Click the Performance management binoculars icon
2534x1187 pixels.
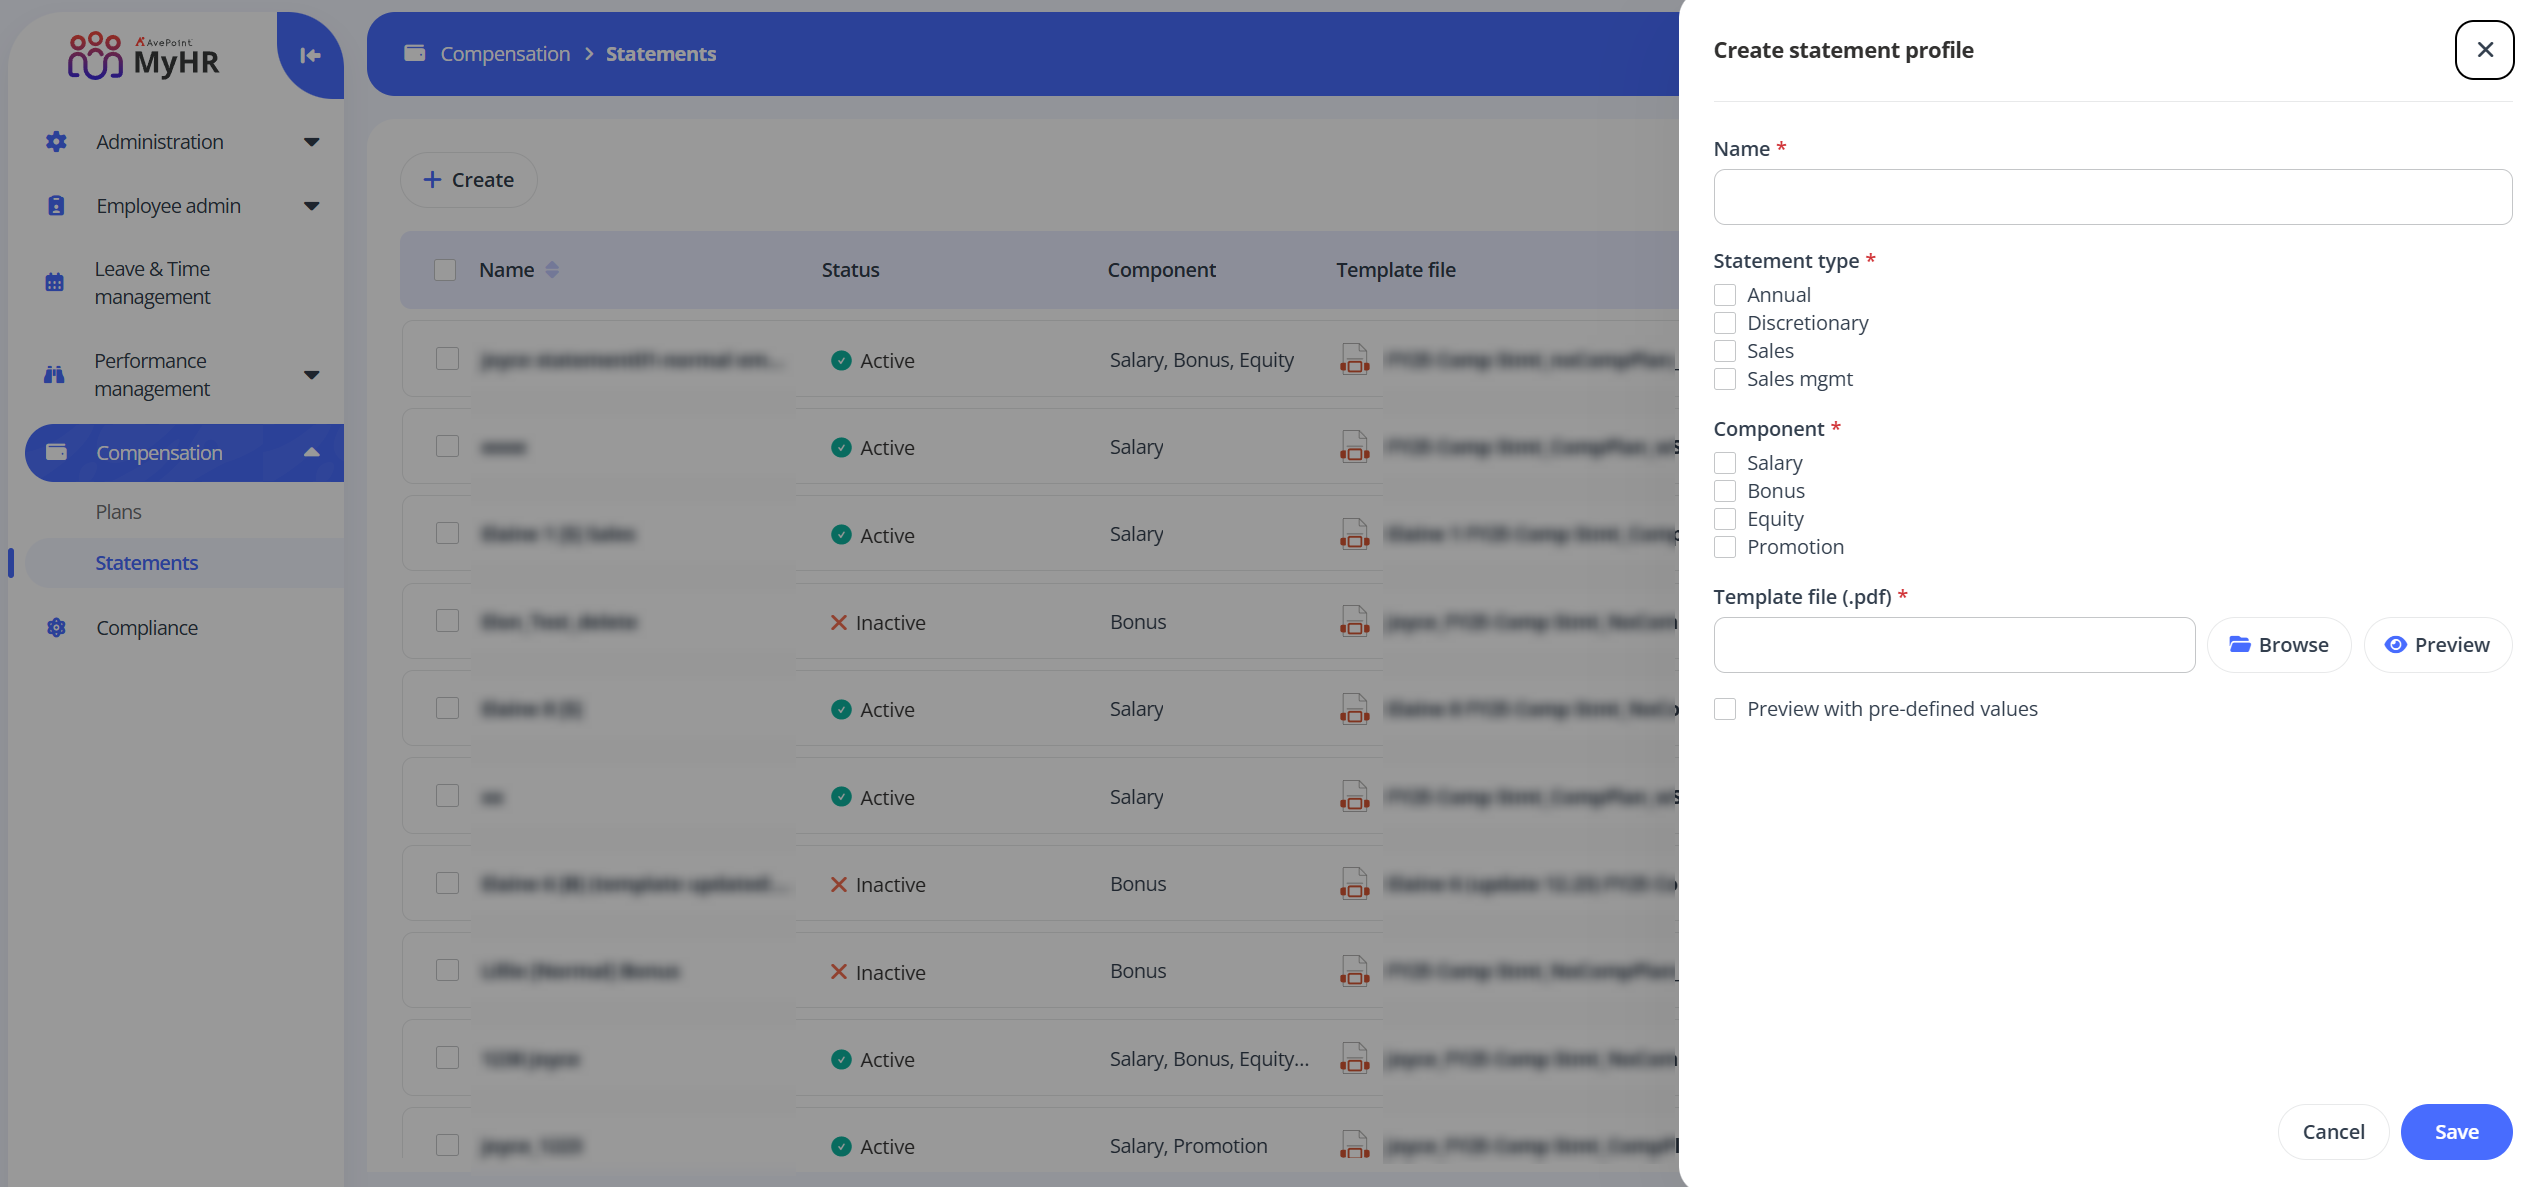point(55,374)
